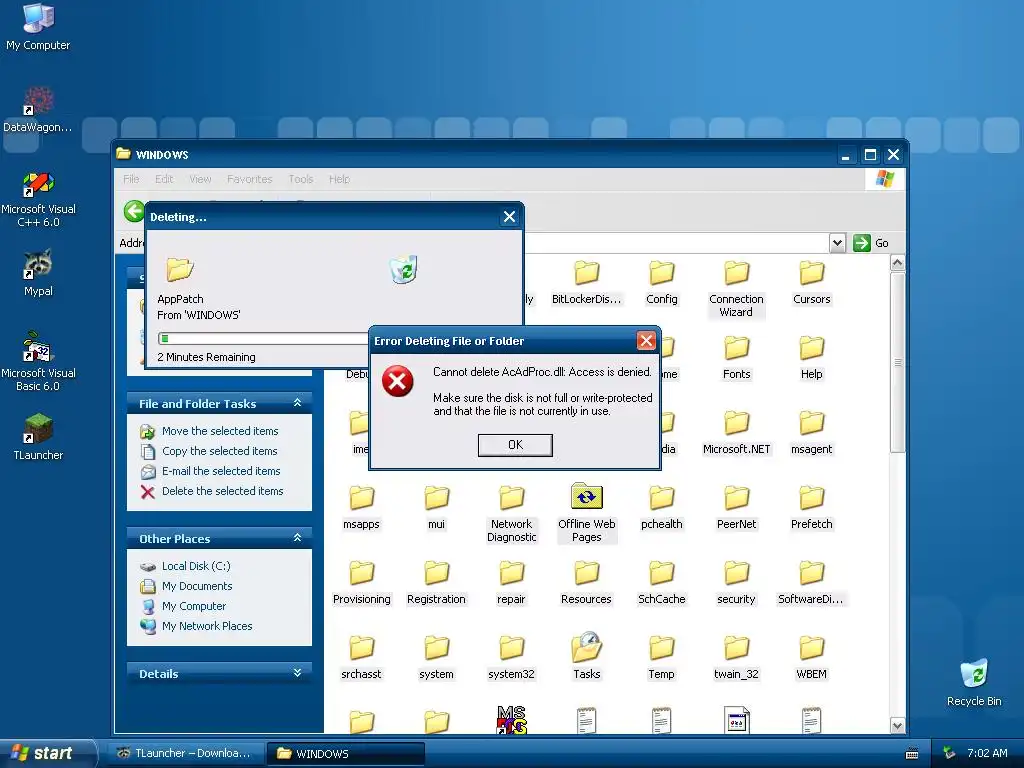The width and height of the screenshot is (1024, 768).
Task: Select the repair folder
Action: point(511,583)
